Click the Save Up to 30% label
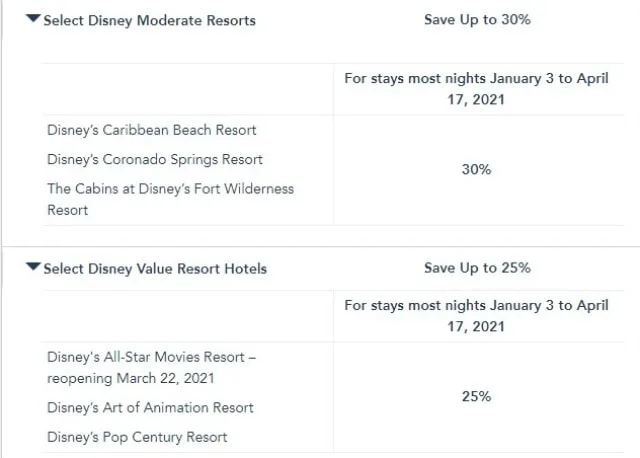 [x=477, y=19]
